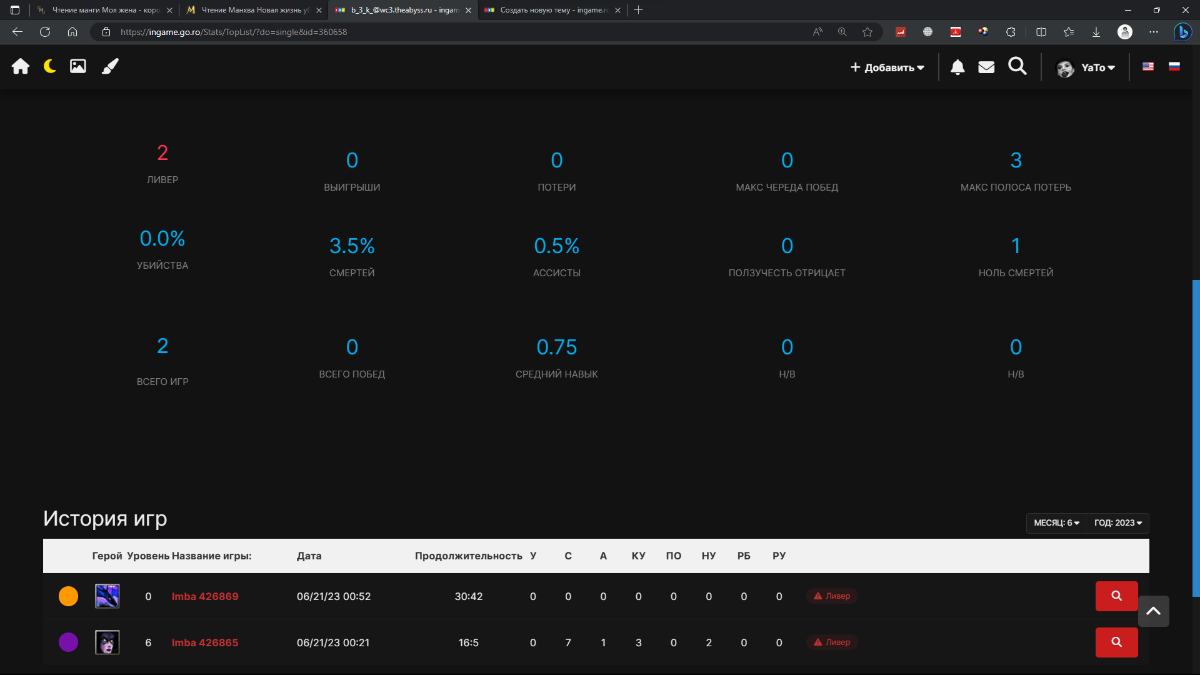Click red search button for Imba 426865

(1116, 642)
